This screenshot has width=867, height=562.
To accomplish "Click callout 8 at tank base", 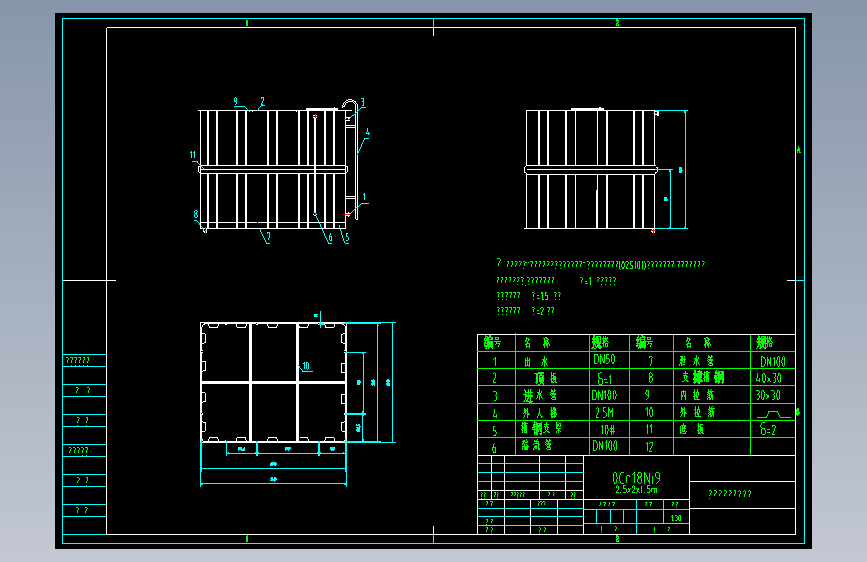I will [196, 214].
